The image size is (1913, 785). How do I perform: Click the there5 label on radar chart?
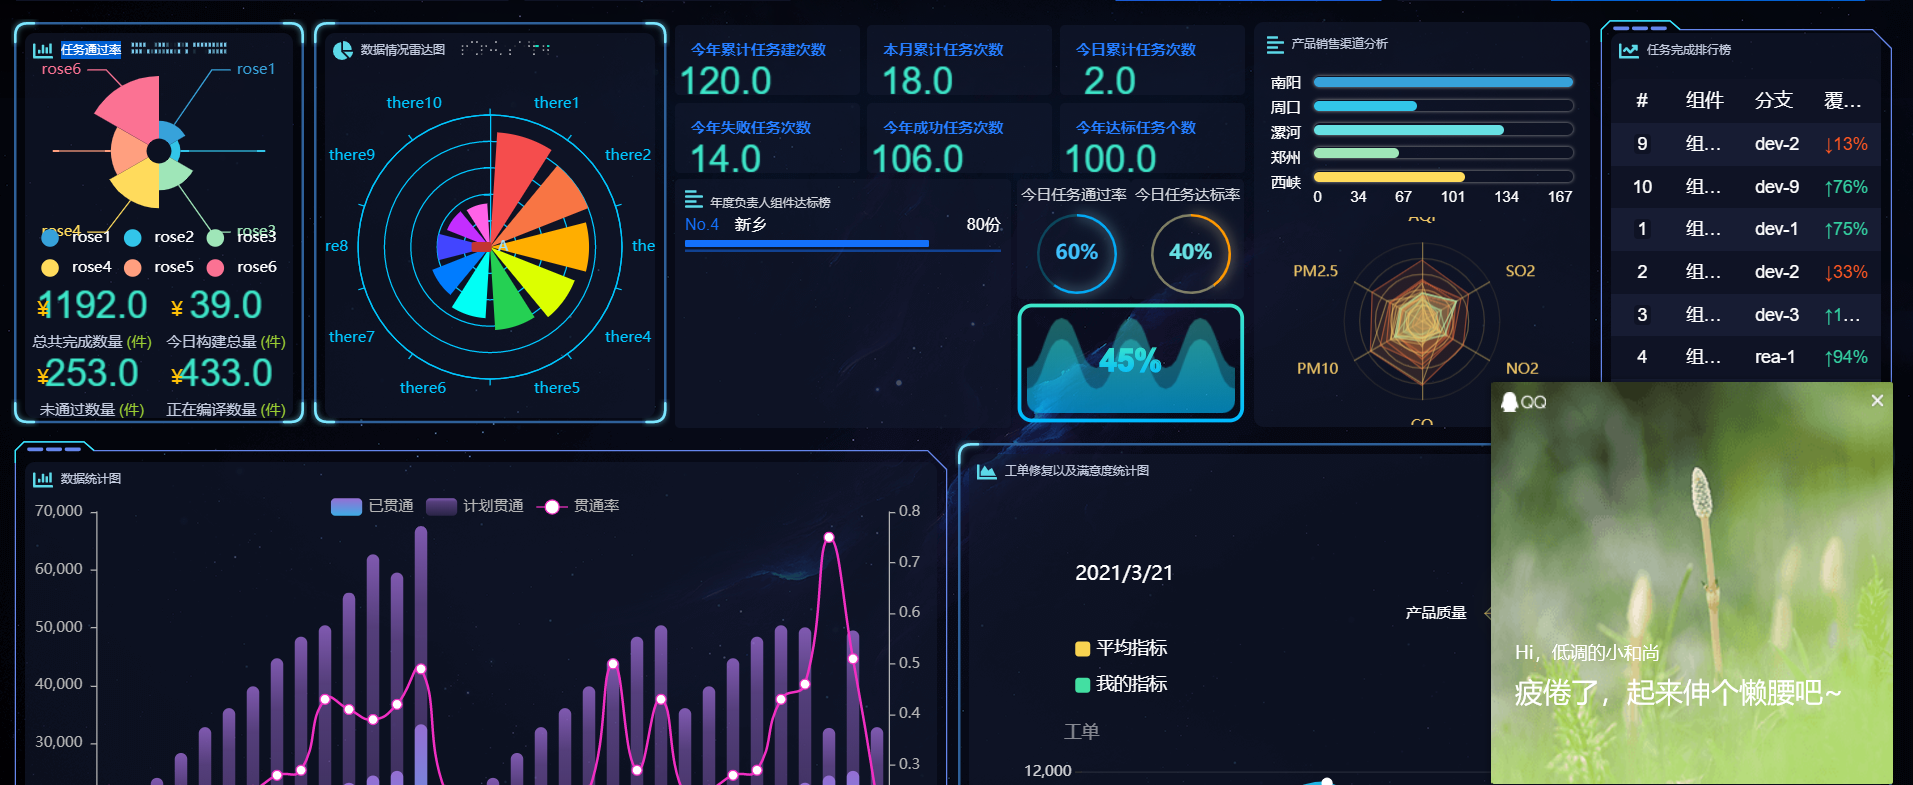coord(557,388)
